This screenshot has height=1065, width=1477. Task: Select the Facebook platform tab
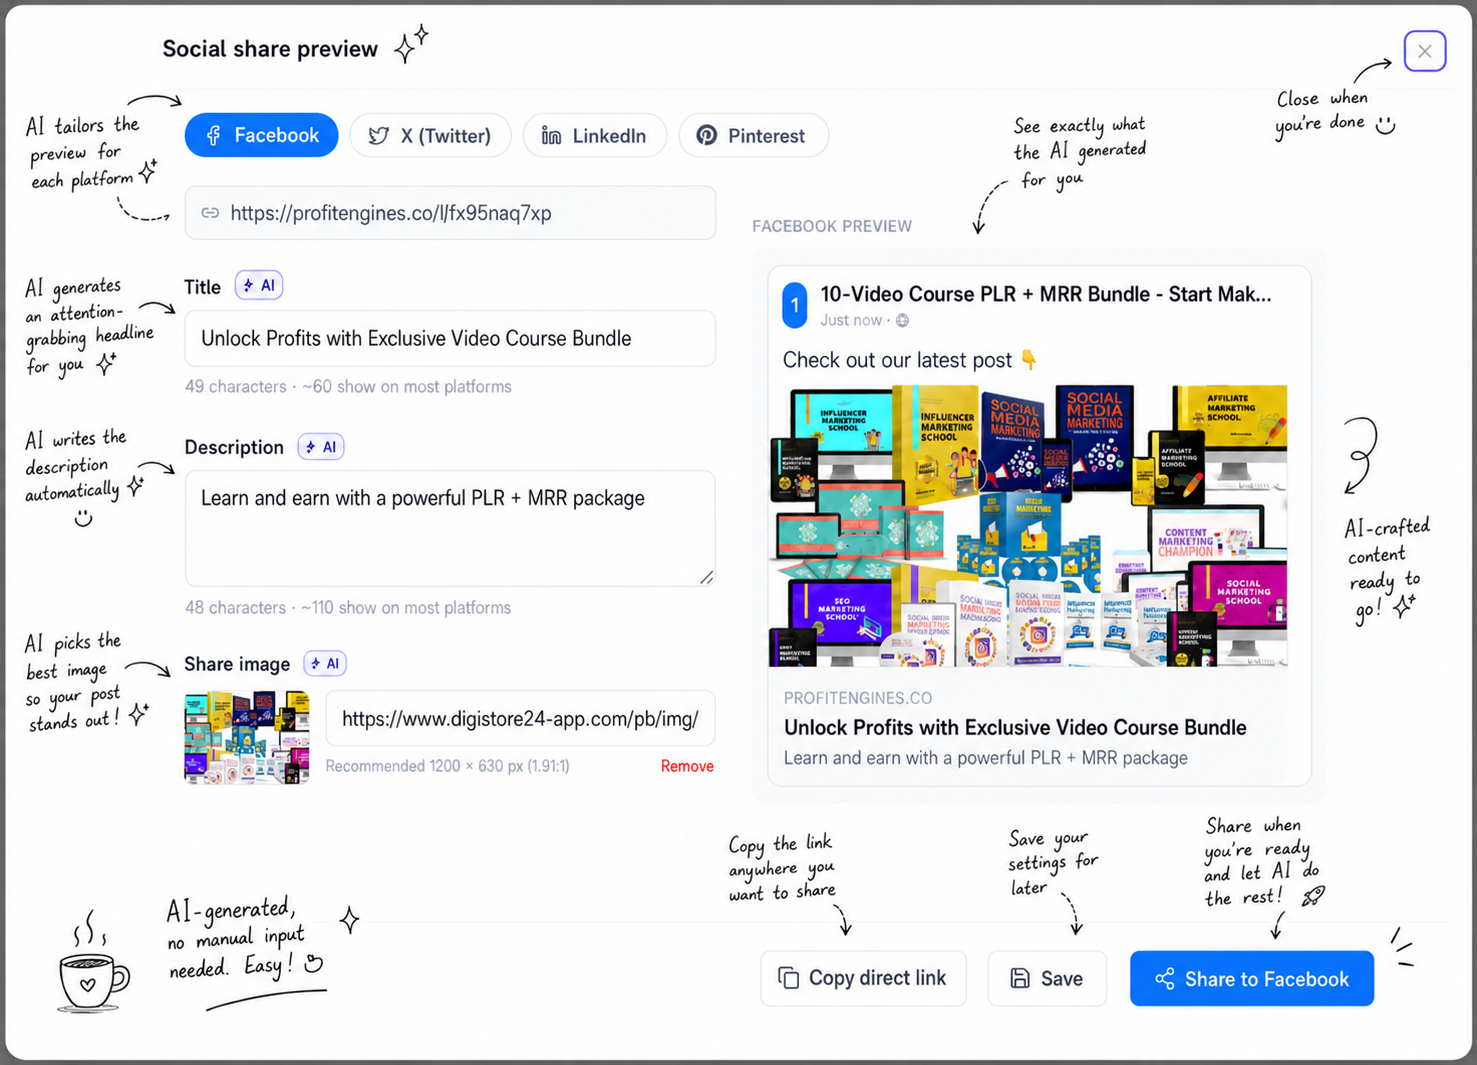(x=261, y=135)
